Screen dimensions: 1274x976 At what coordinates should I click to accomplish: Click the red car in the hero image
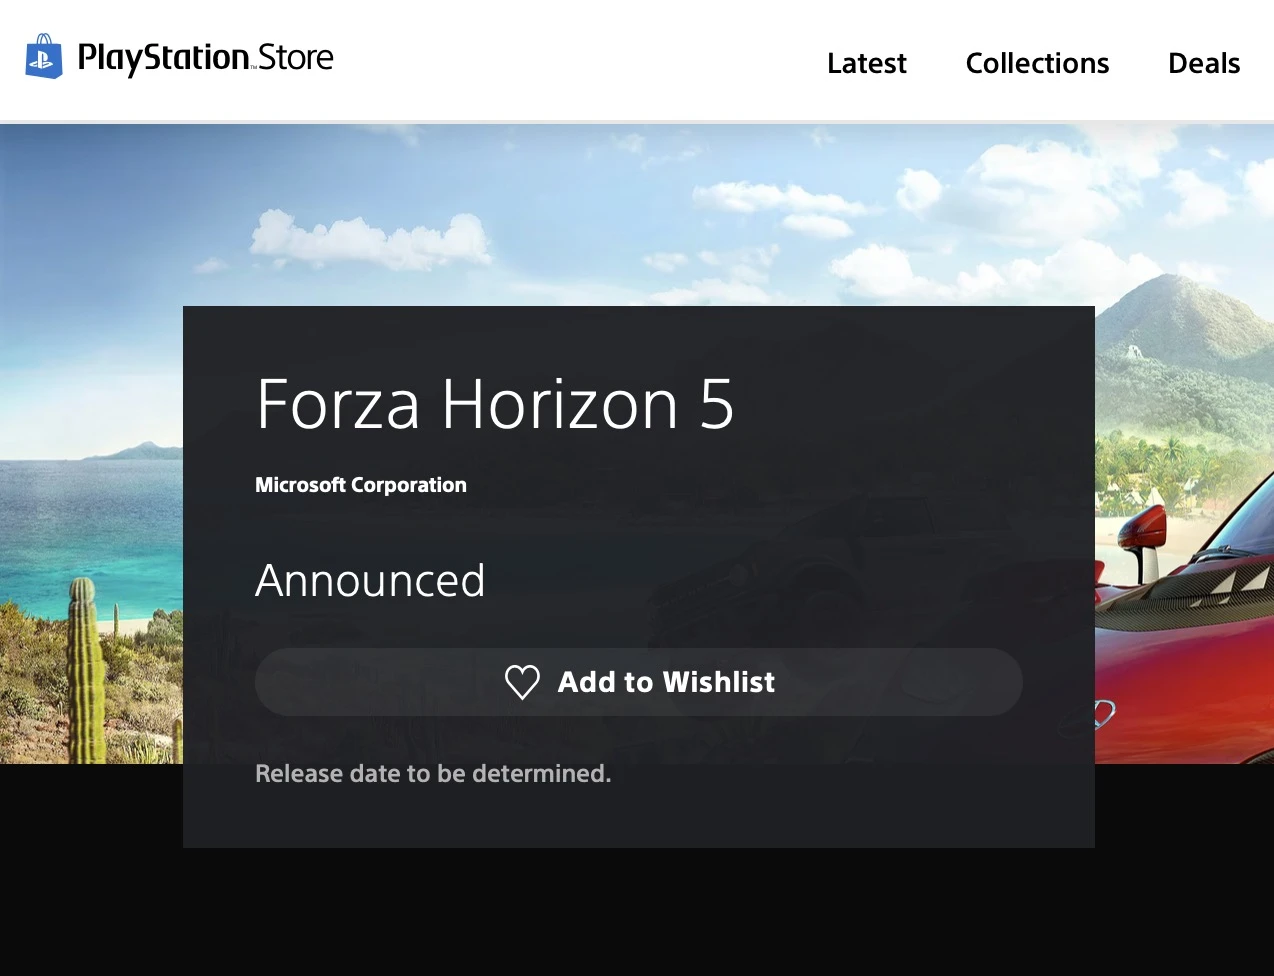(1185, 620)
